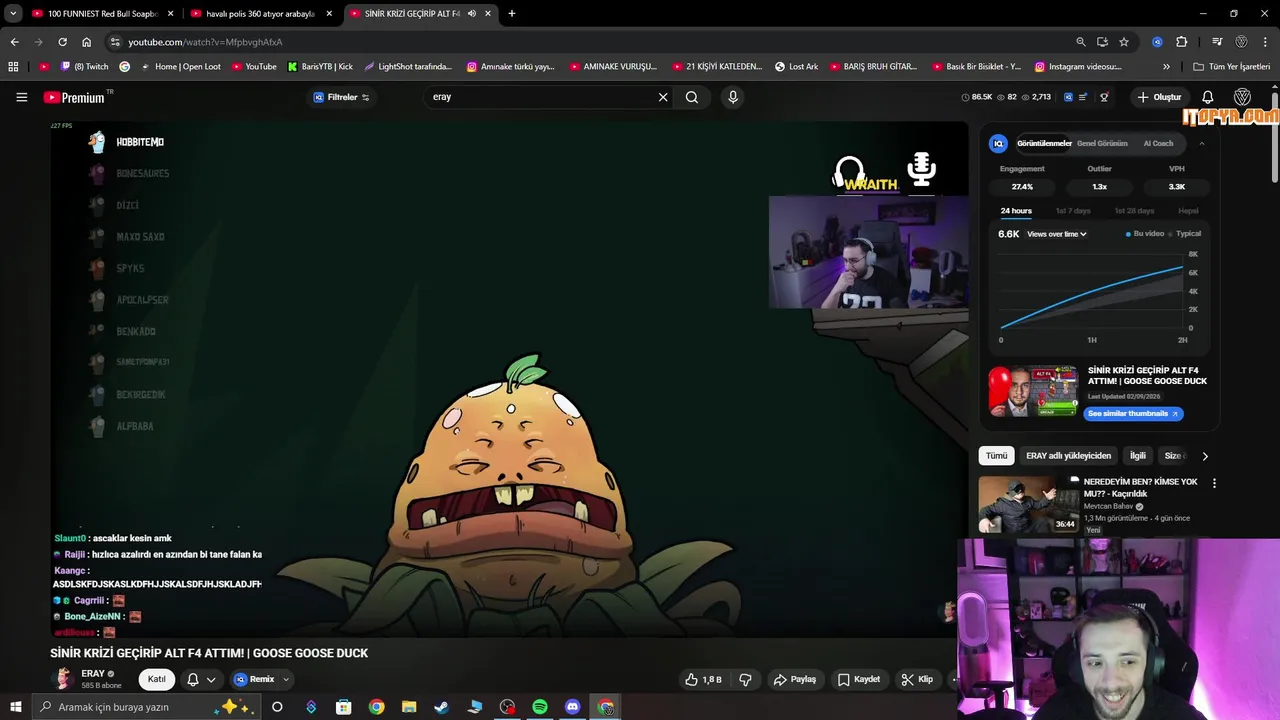Switch to the havalı polis 360 browser tab
Viewport: 1280px width, 720px height.
point(260,14)
